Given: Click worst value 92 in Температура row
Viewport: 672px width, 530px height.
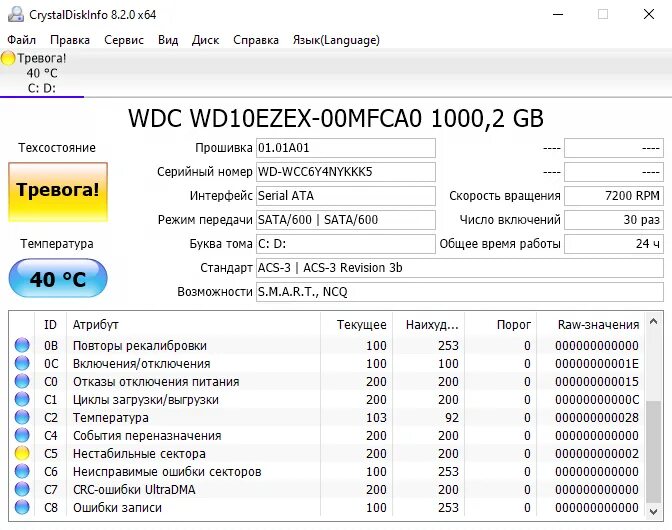Looking at the screenshot, I should pos(452,417).
